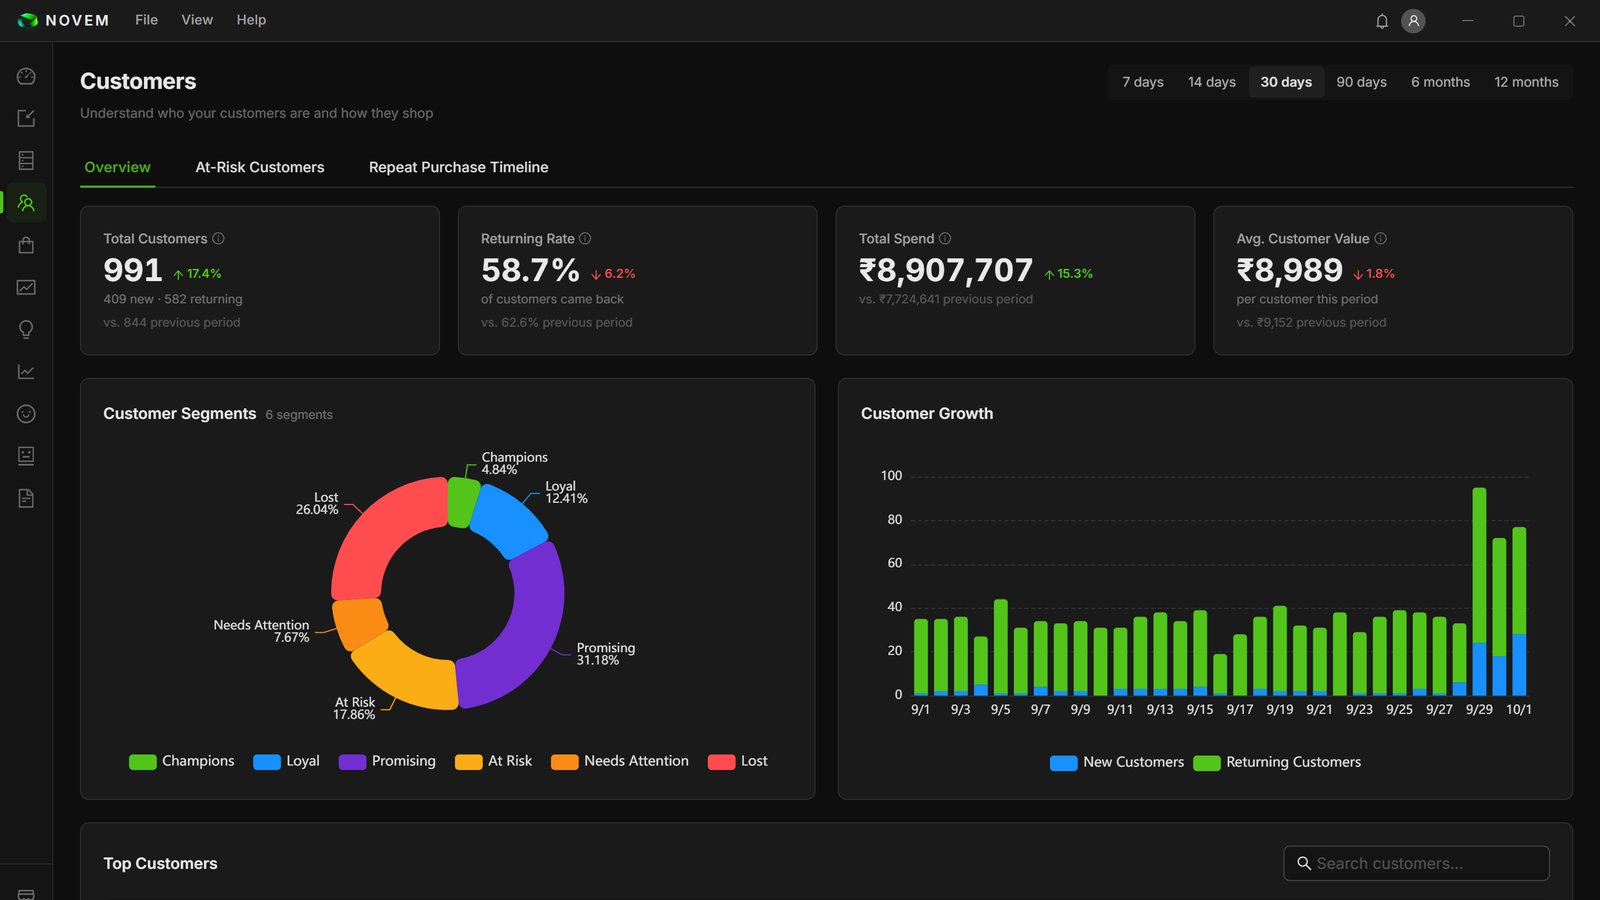
Task: Toggle the Needs Attention legend entry
Action: (620, 761)
